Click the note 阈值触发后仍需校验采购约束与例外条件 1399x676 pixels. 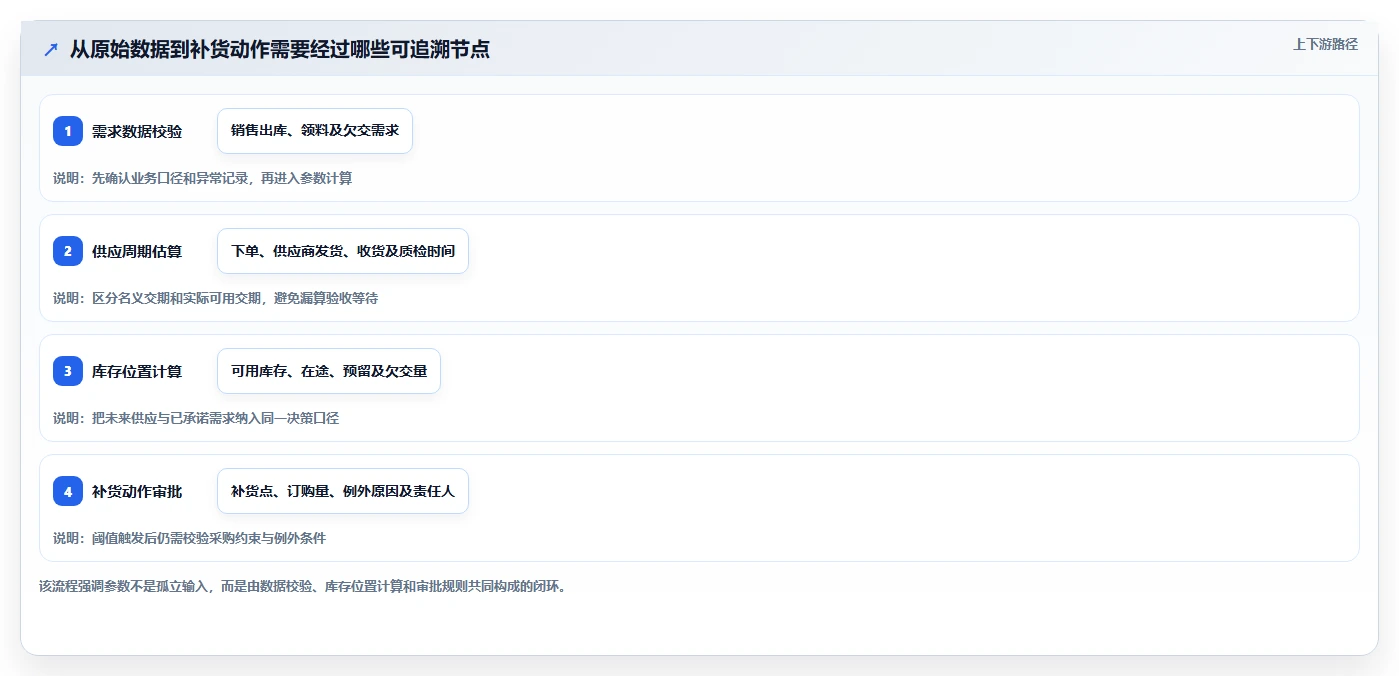[209, 538]
